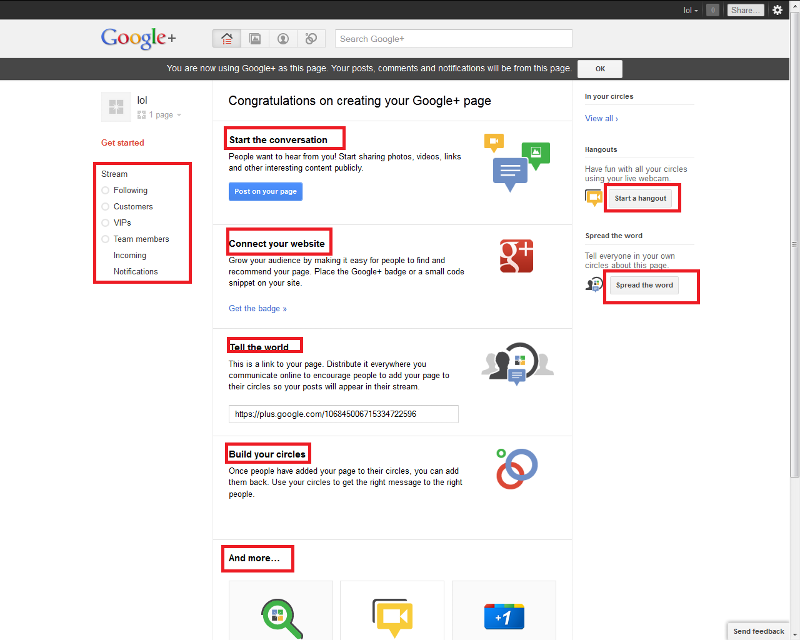The width and height of the screenshot is (800, 640).
Task: Click the vertical page scrollbar
Action: coord(795,245)
